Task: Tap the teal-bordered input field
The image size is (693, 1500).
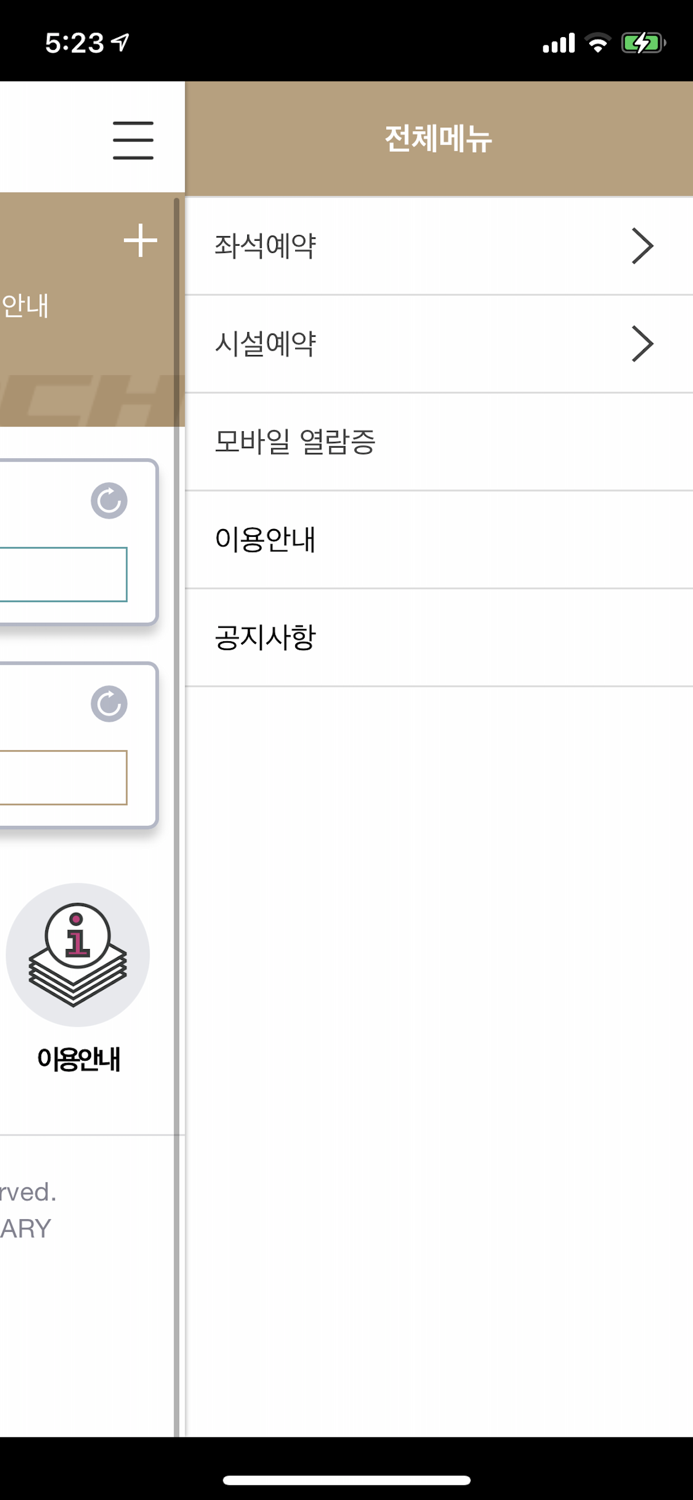Action: pos(60,575)
